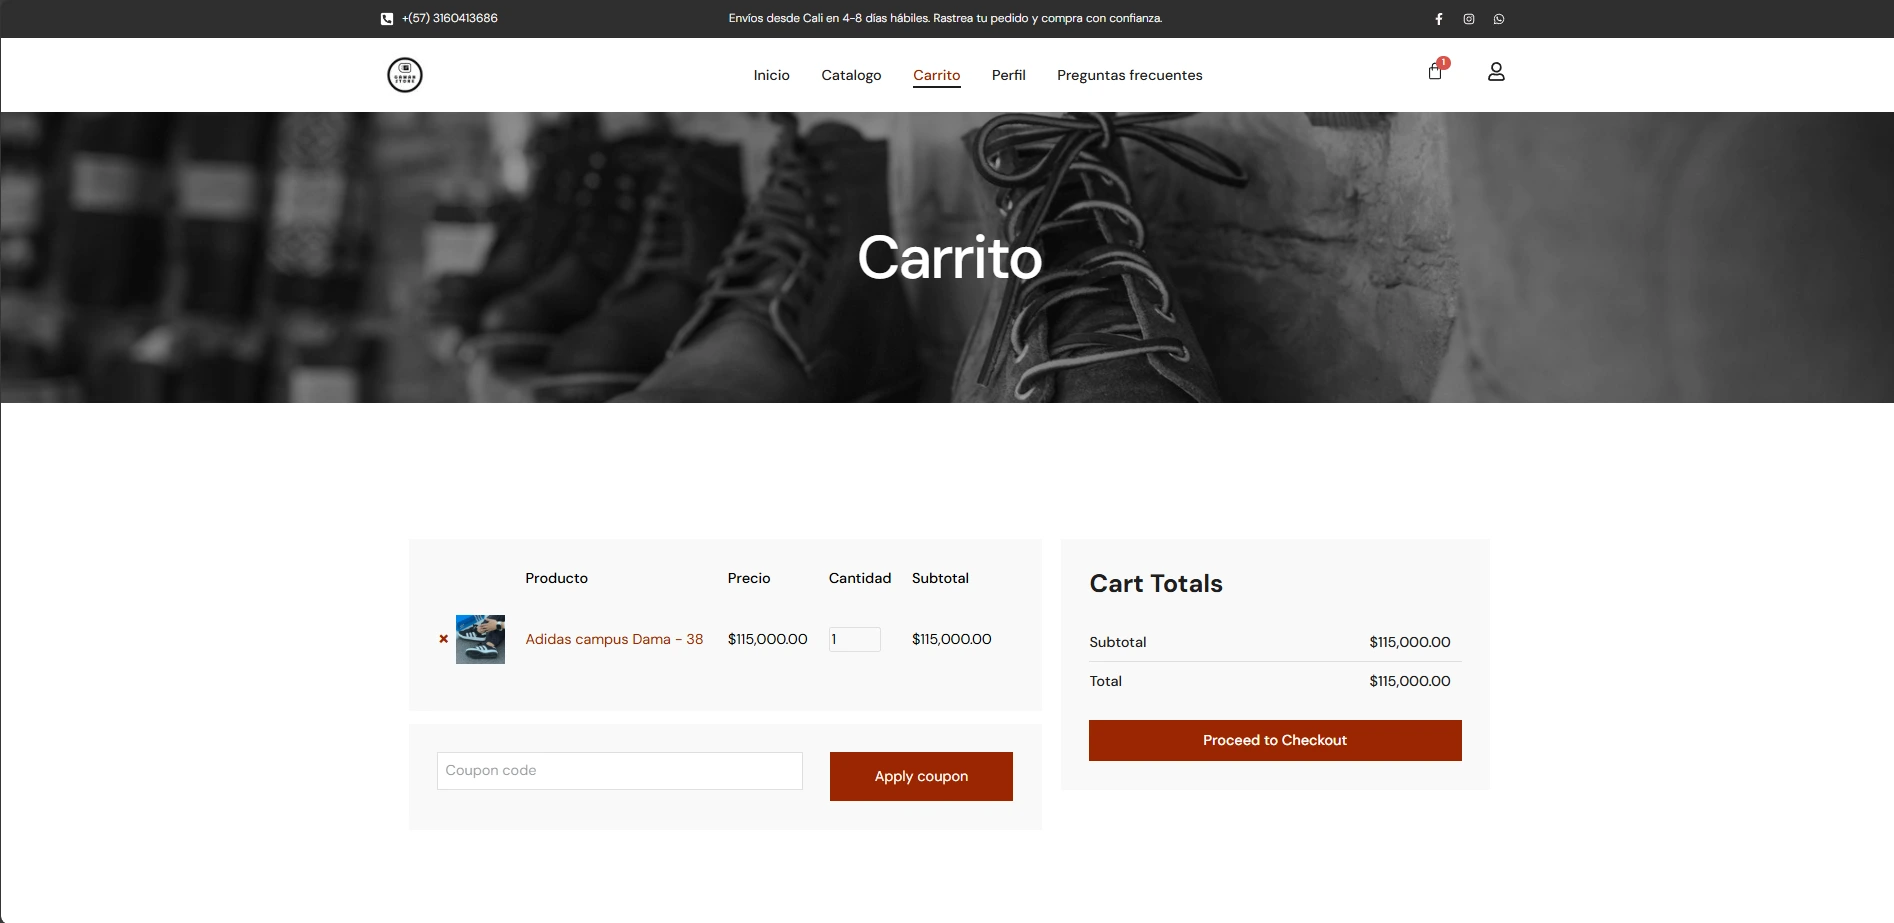Click Proceed to Checkout
Screen dimensions: 1894x923
pos(1274,740)
